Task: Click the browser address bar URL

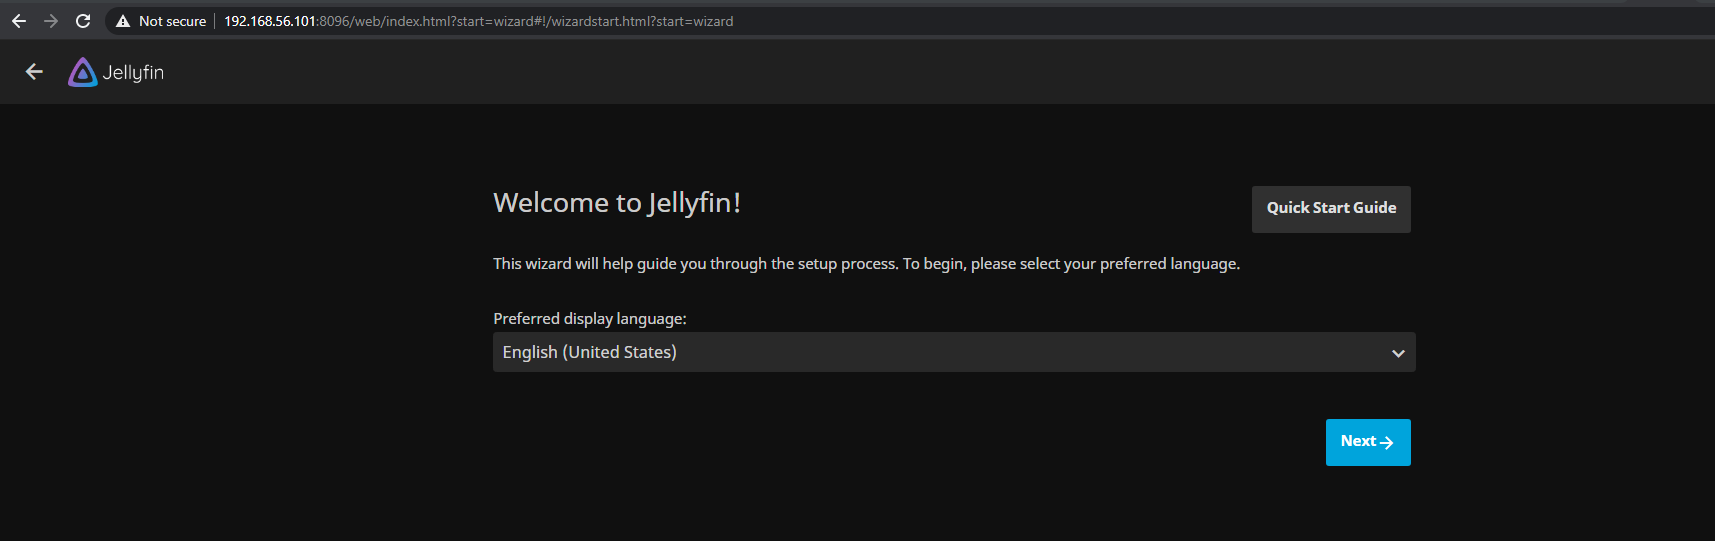Action: pyautogui.click(x=478, y=21)
